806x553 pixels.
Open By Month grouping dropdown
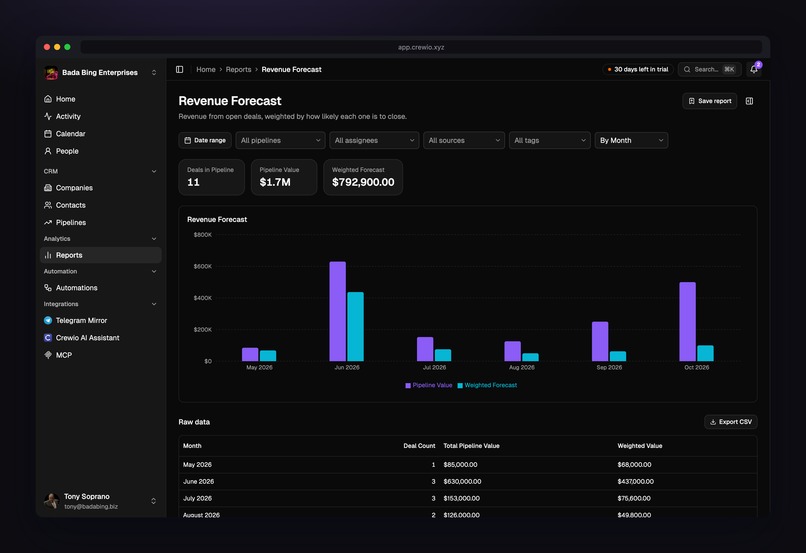pos(631,140)
